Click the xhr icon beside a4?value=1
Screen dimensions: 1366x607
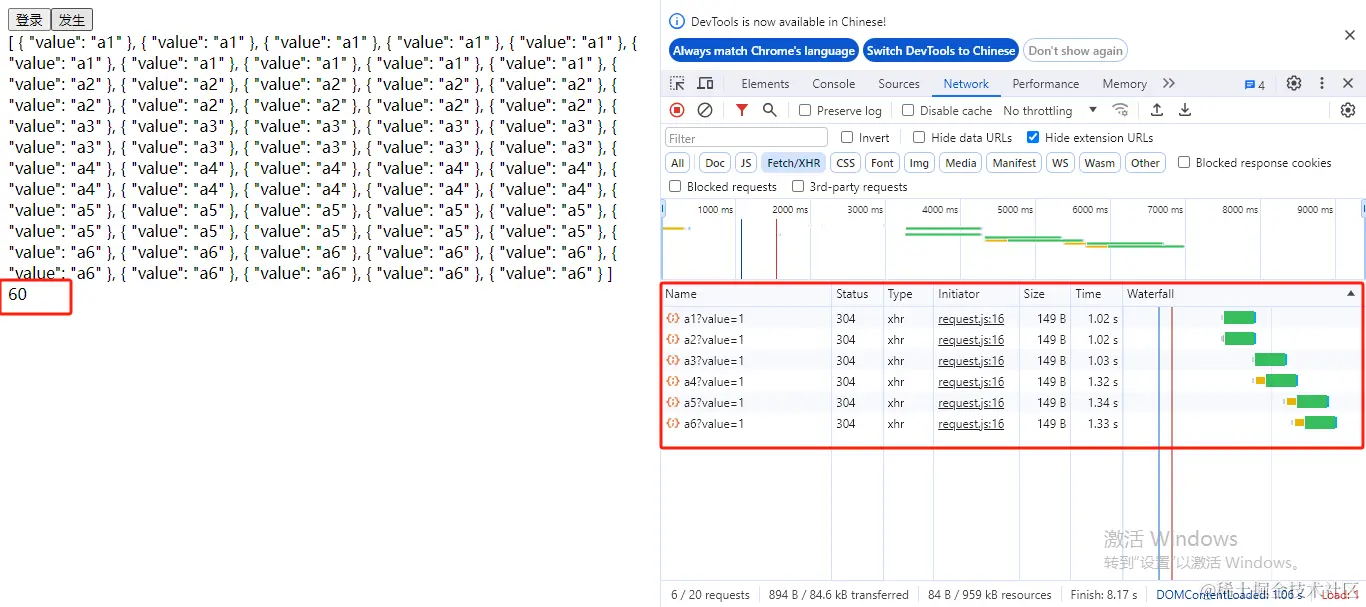[x=673, y=382]
